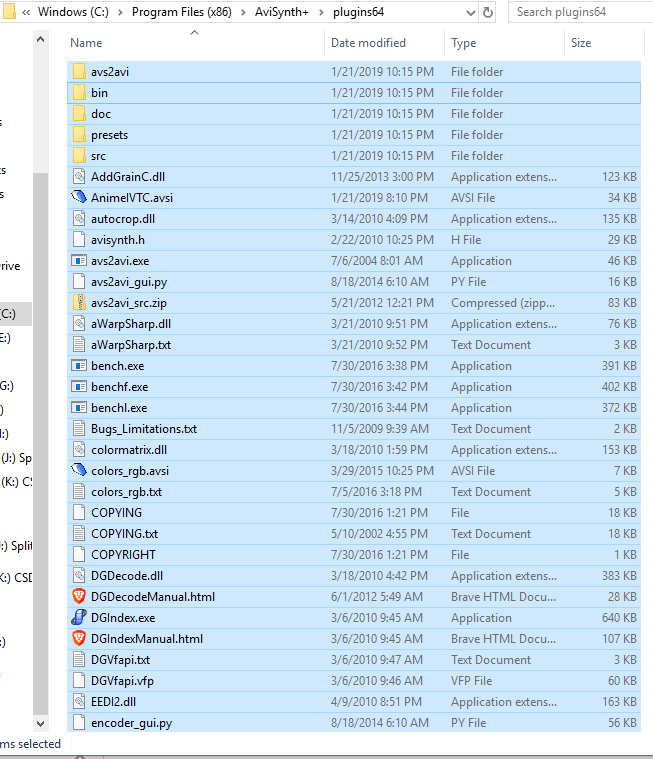Click the src folder icon
Screen dimensions: 653x759
79,155
